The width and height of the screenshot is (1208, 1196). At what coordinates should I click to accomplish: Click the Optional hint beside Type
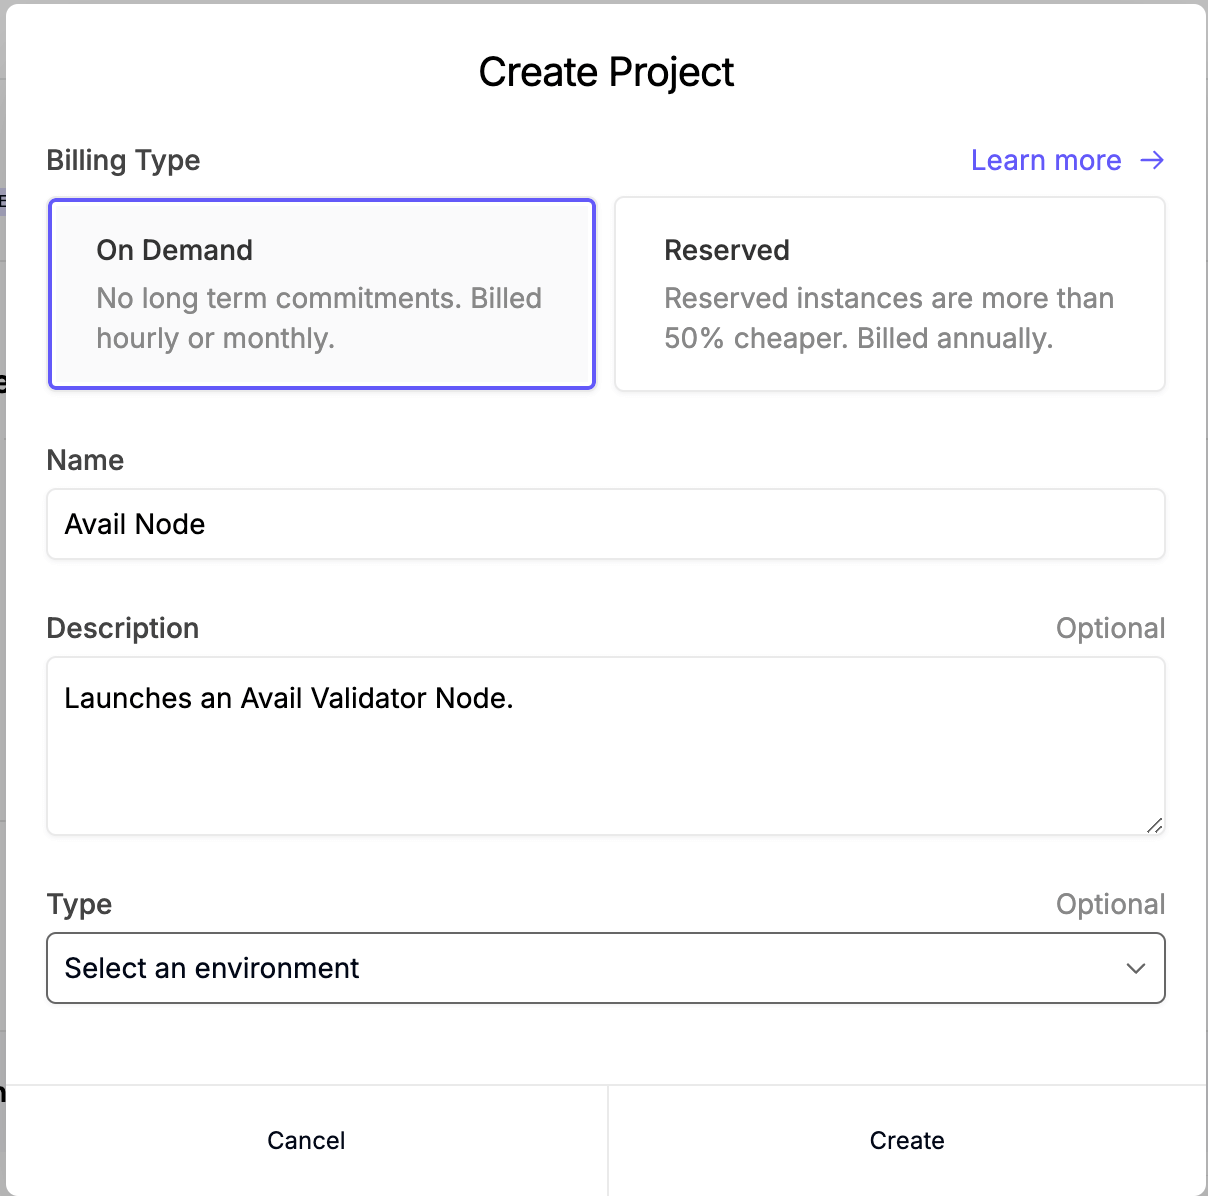(x=1110, y=904)
